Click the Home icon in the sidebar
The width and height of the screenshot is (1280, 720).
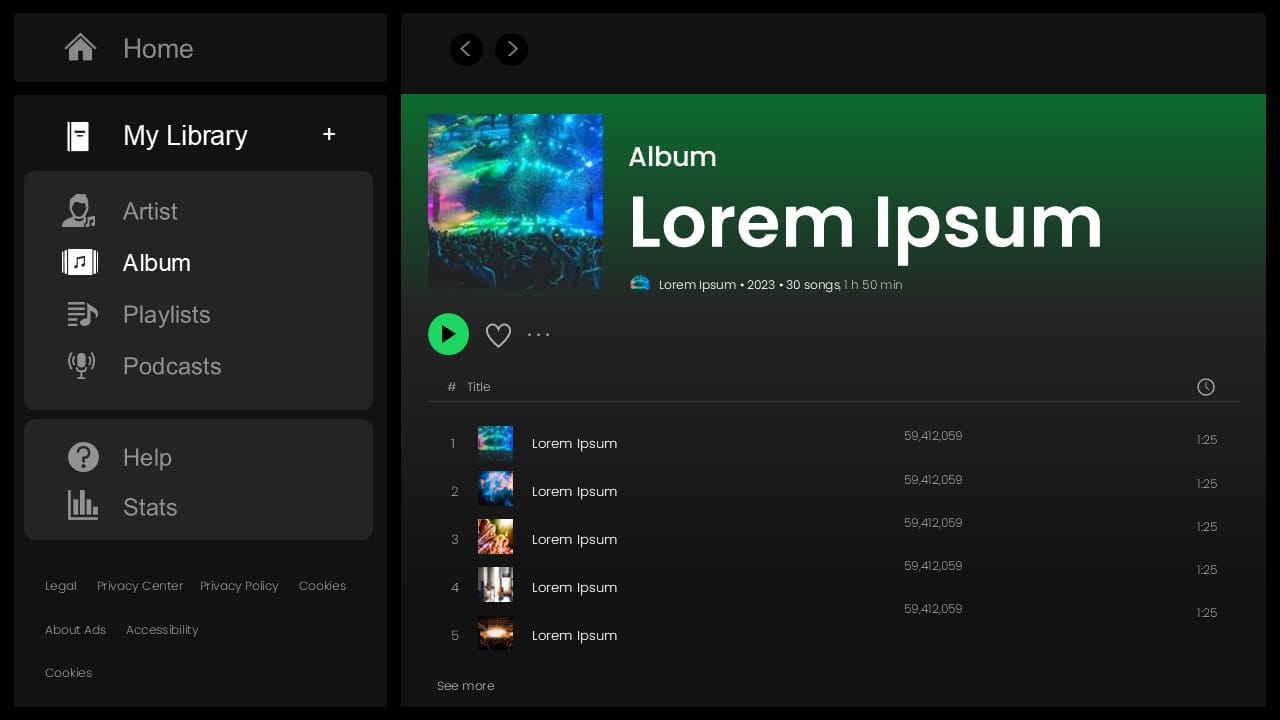tap(80, 47)
